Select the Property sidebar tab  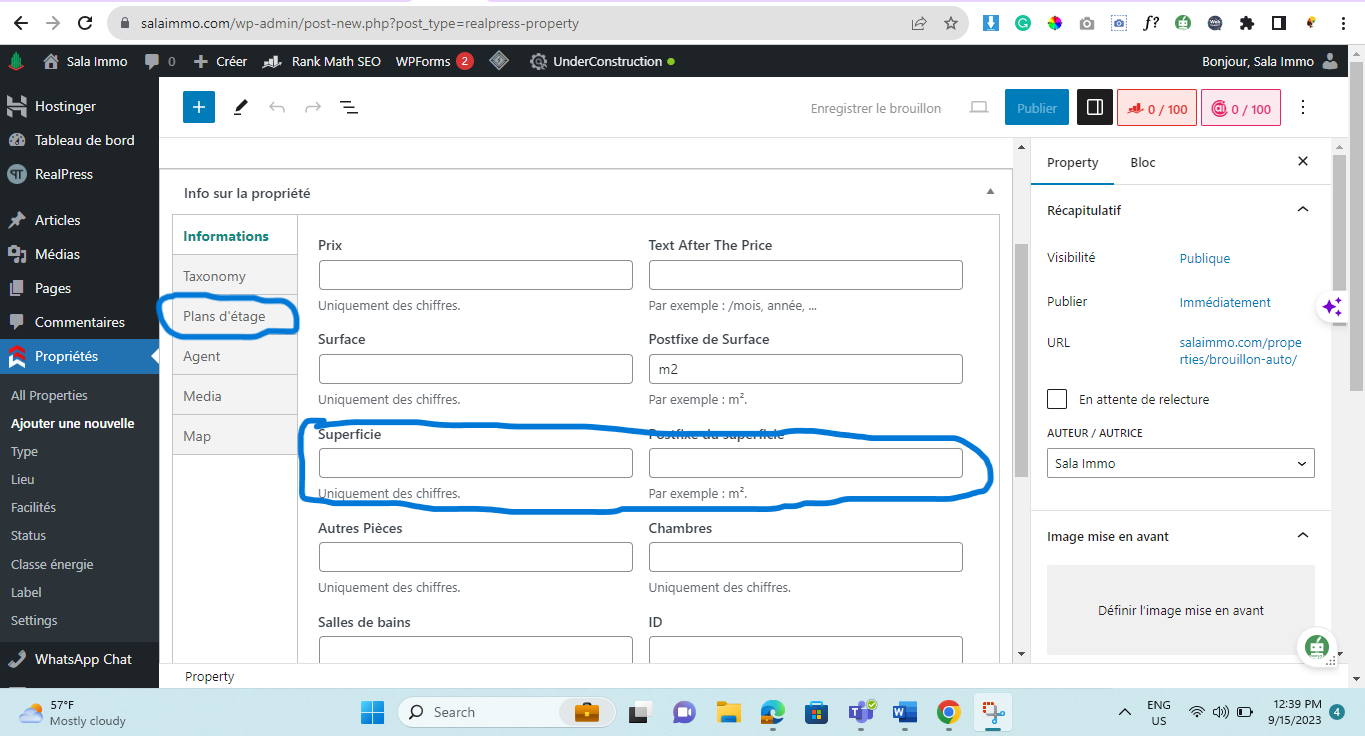[1072, 162]
